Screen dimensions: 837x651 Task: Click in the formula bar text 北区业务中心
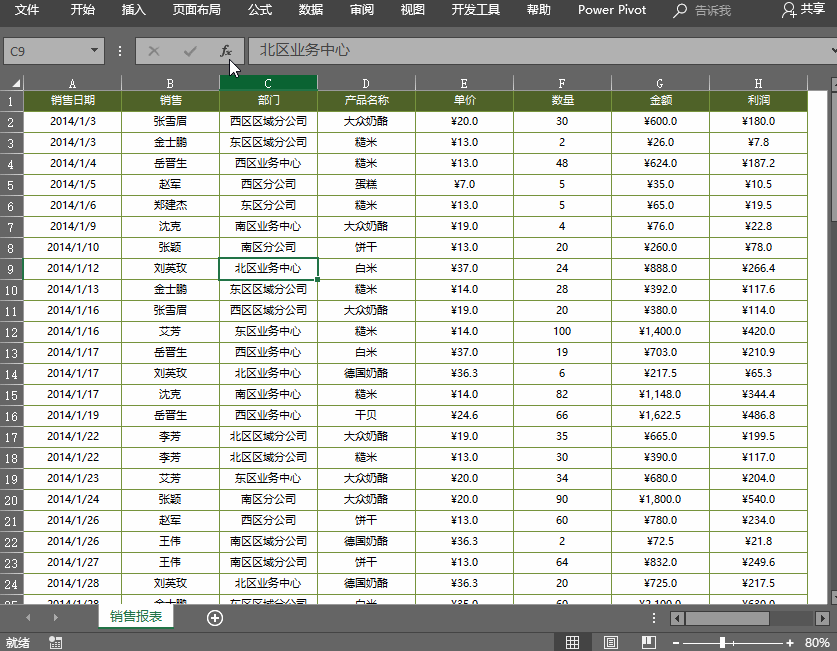(305, 50)
